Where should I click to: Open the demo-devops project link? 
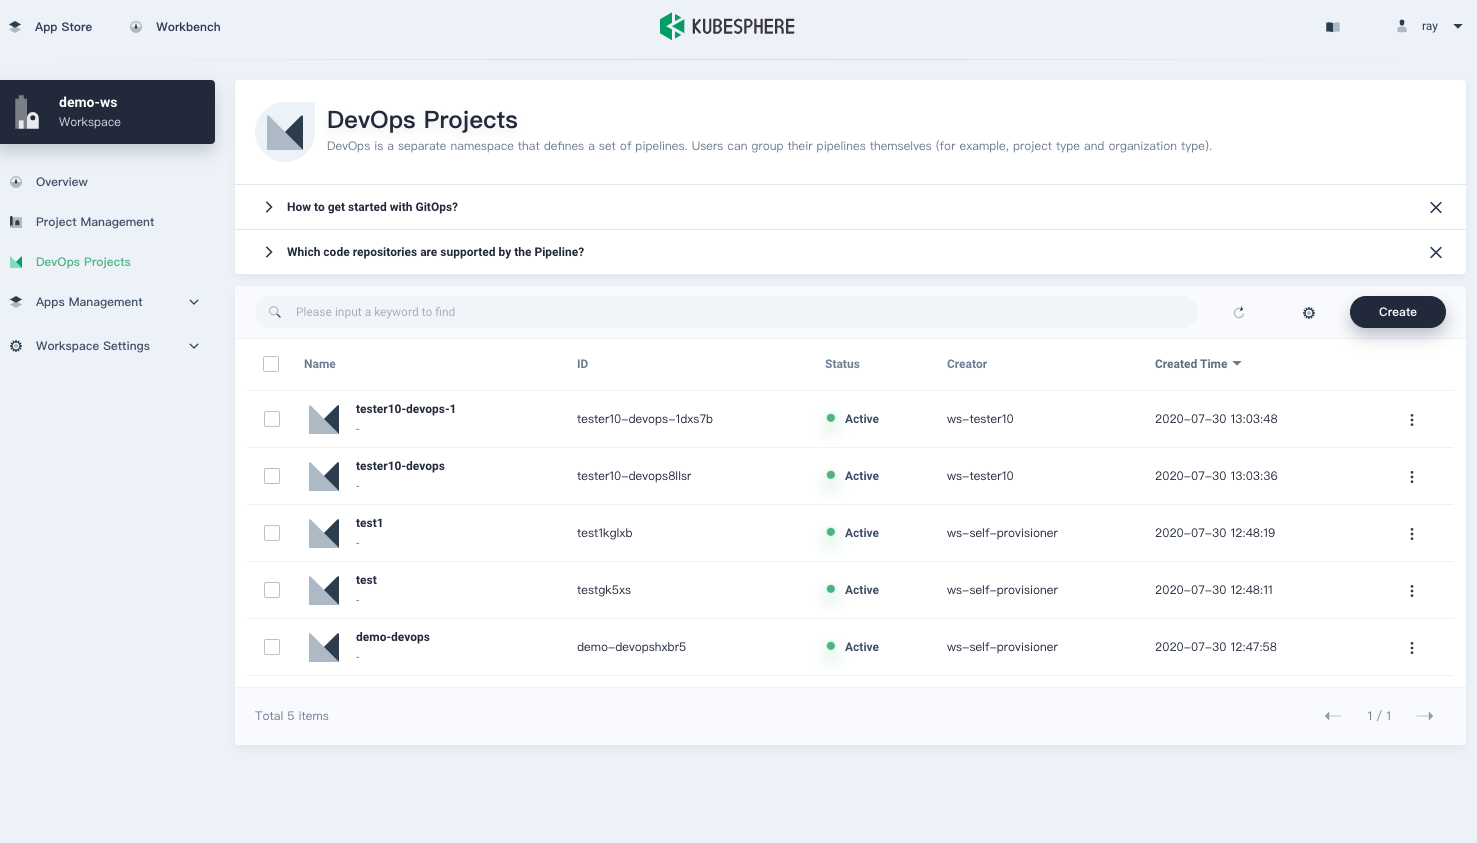coord(393,637)
